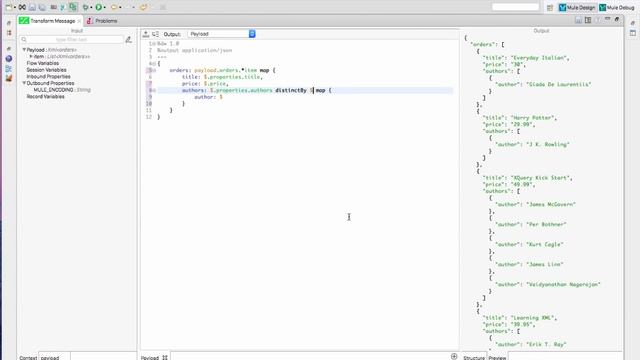Close the Transform Message tab
640x360 pixels.
coord(79,21)
